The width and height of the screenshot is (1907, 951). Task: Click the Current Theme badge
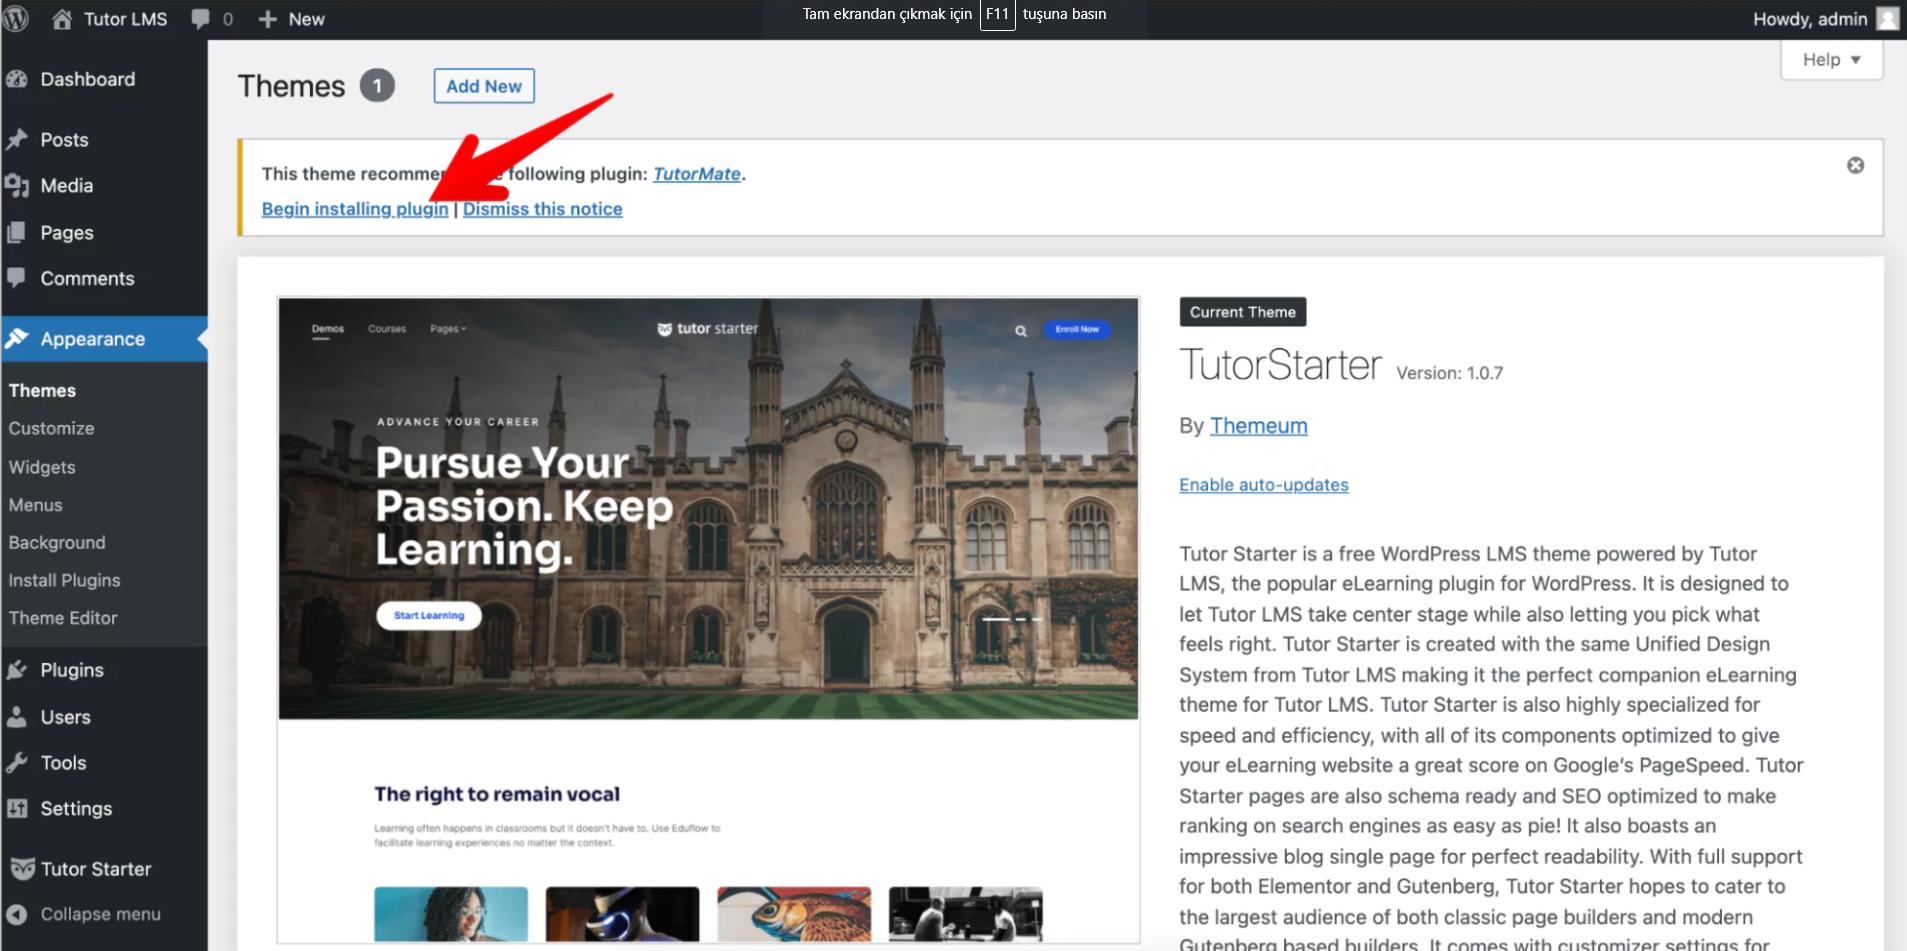coord(1242,312)
